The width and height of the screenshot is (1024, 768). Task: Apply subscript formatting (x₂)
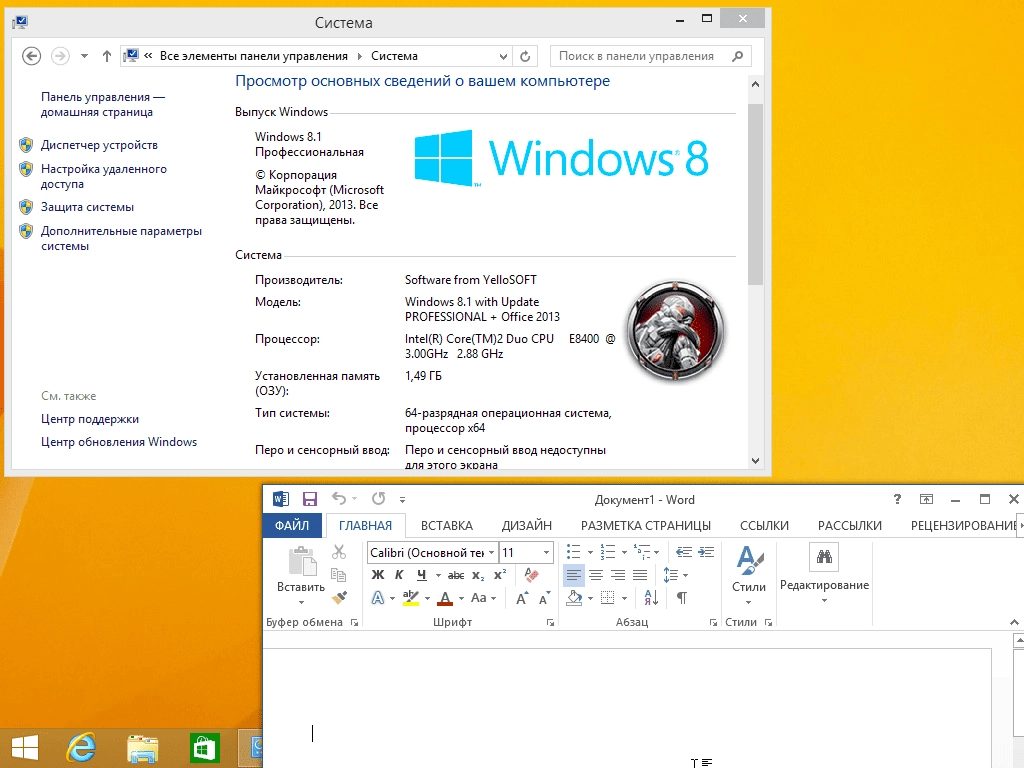478,575
